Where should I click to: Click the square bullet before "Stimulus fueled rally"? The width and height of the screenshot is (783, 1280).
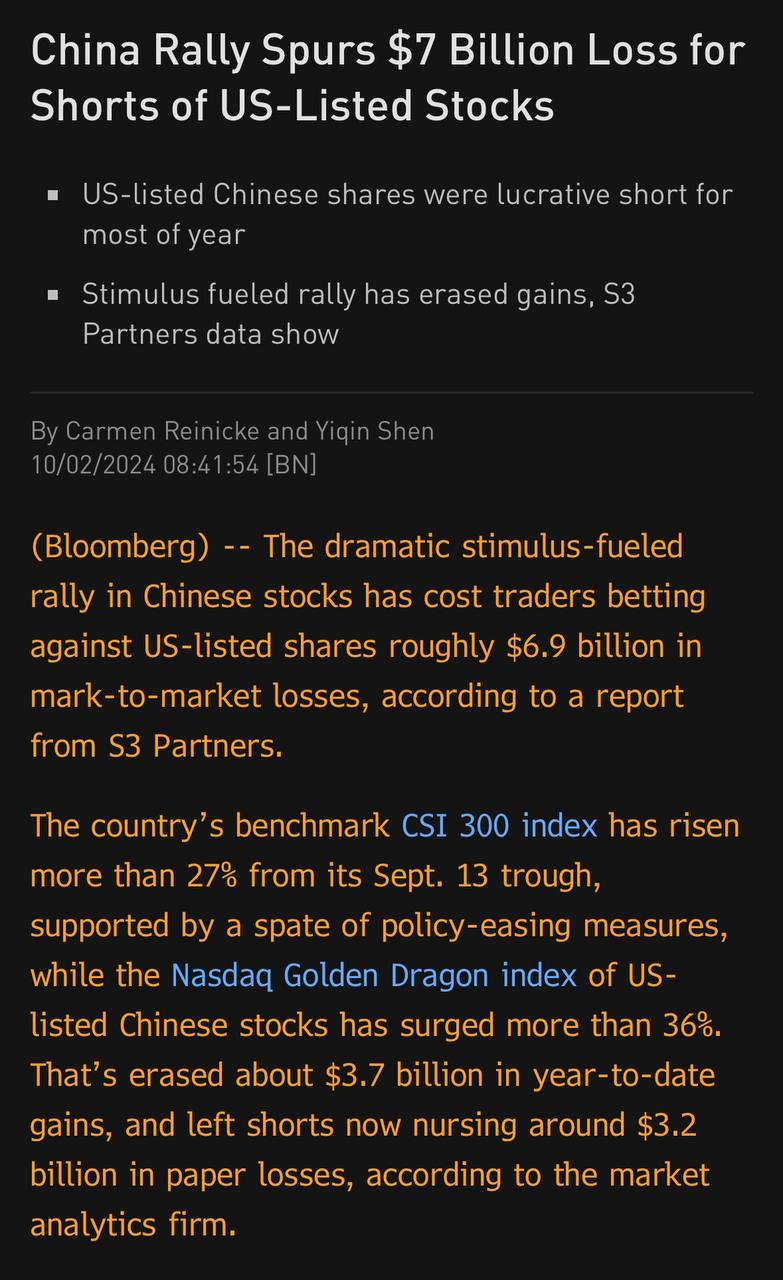53,295
